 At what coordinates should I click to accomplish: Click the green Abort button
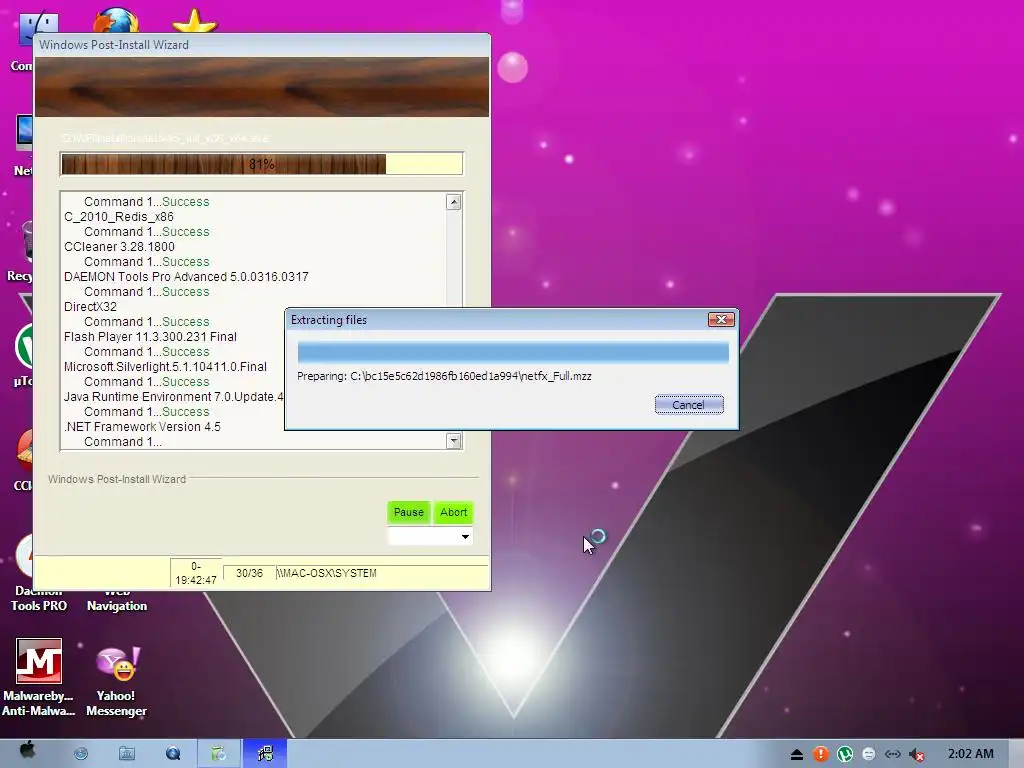pos(453,512)
